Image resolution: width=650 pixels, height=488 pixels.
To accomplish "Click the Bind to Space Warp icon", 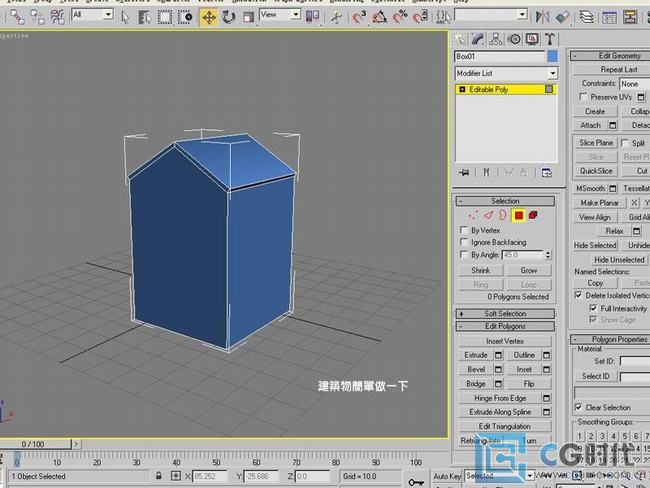I will (57, 17).
